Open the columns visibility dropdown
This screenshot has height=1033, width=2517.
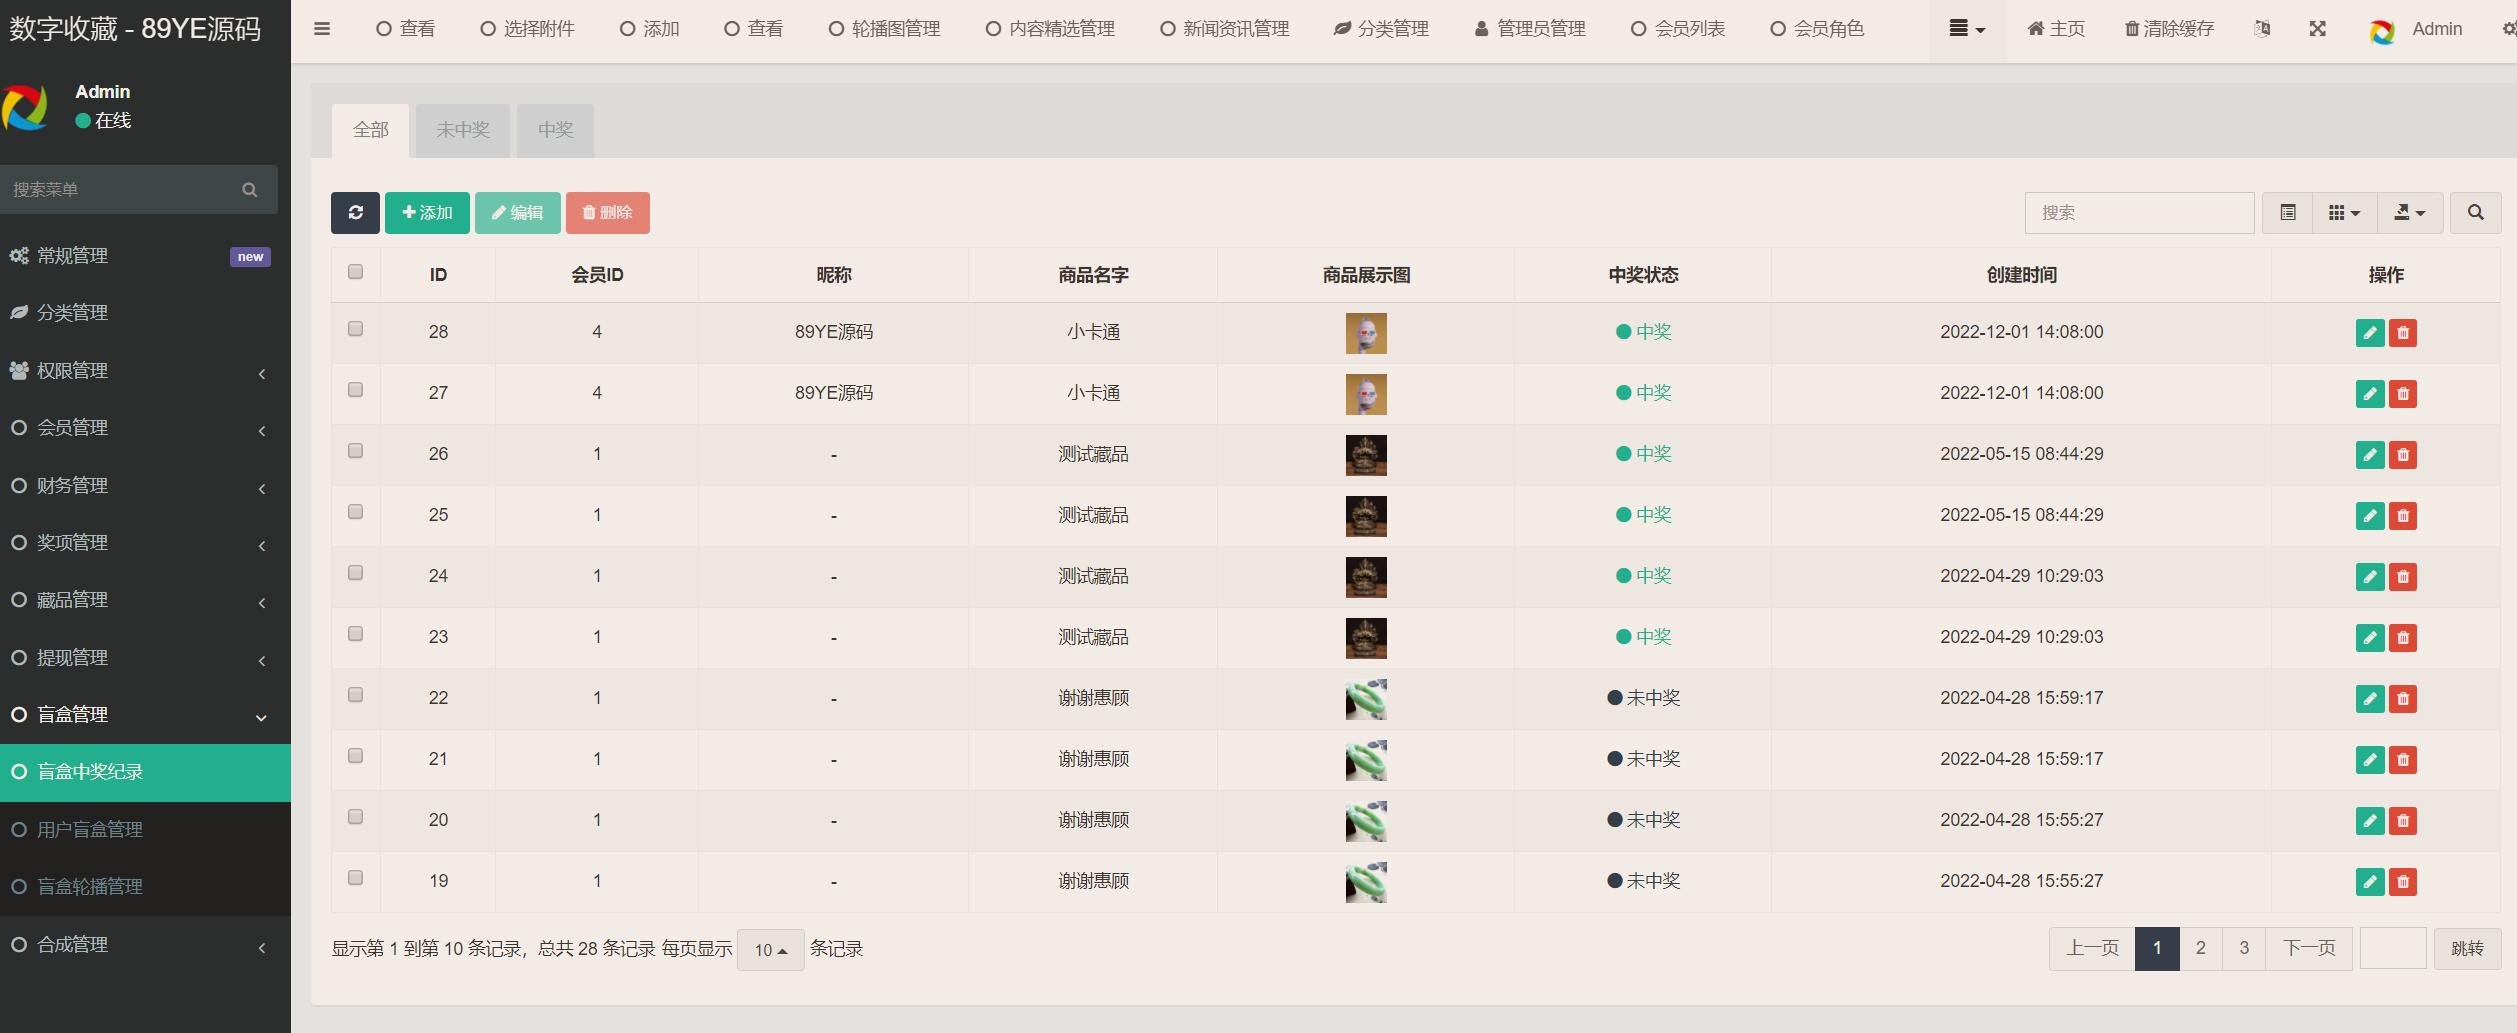tap(2344, 213)
